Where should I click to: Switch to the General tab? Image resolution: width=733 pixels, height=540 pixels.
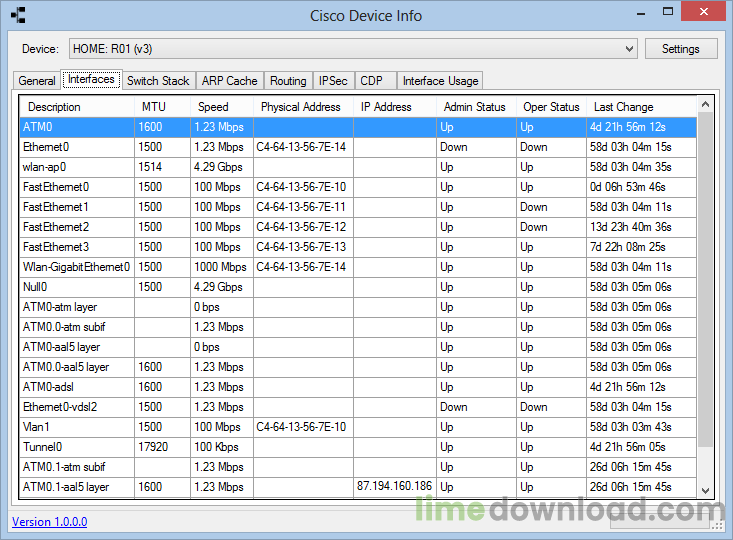(37, 81)
